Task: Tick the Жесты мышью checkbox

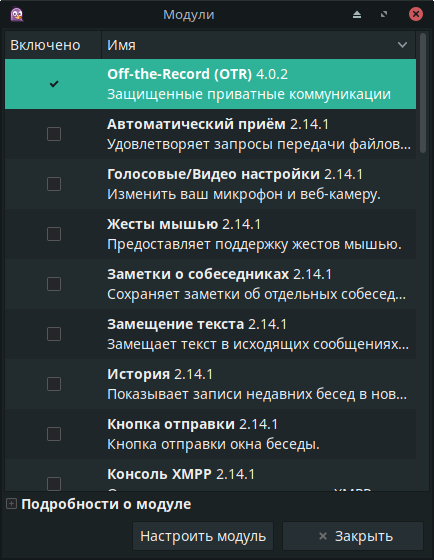Action: 54,234
